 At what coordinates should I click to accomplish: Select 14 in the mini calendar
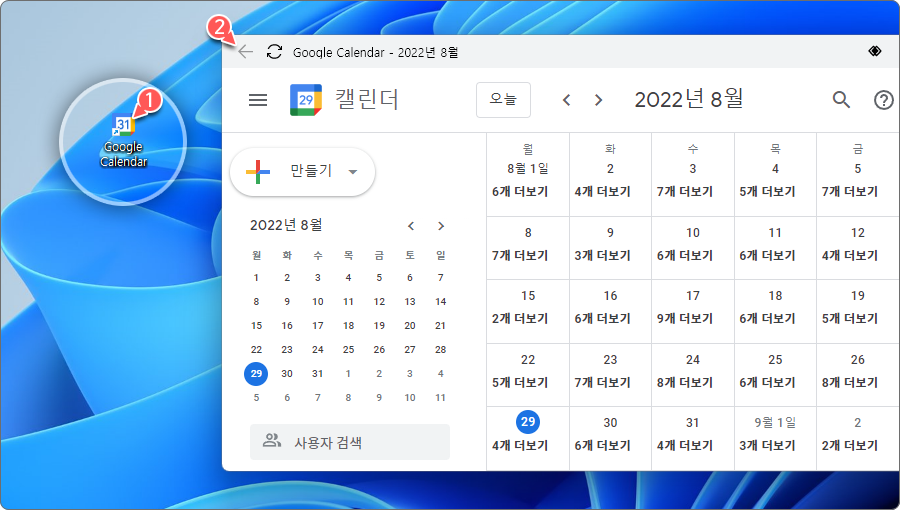[440, 301]
